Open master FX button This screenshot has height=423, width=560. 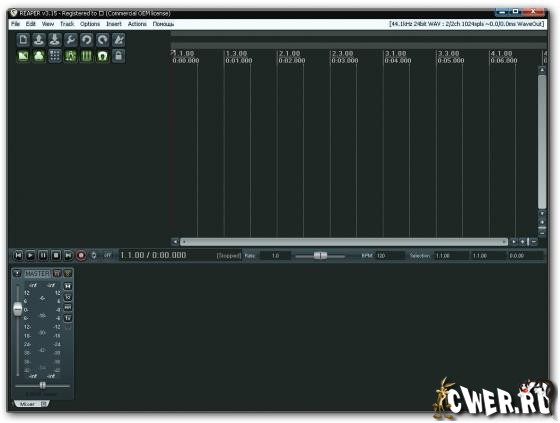68,318
